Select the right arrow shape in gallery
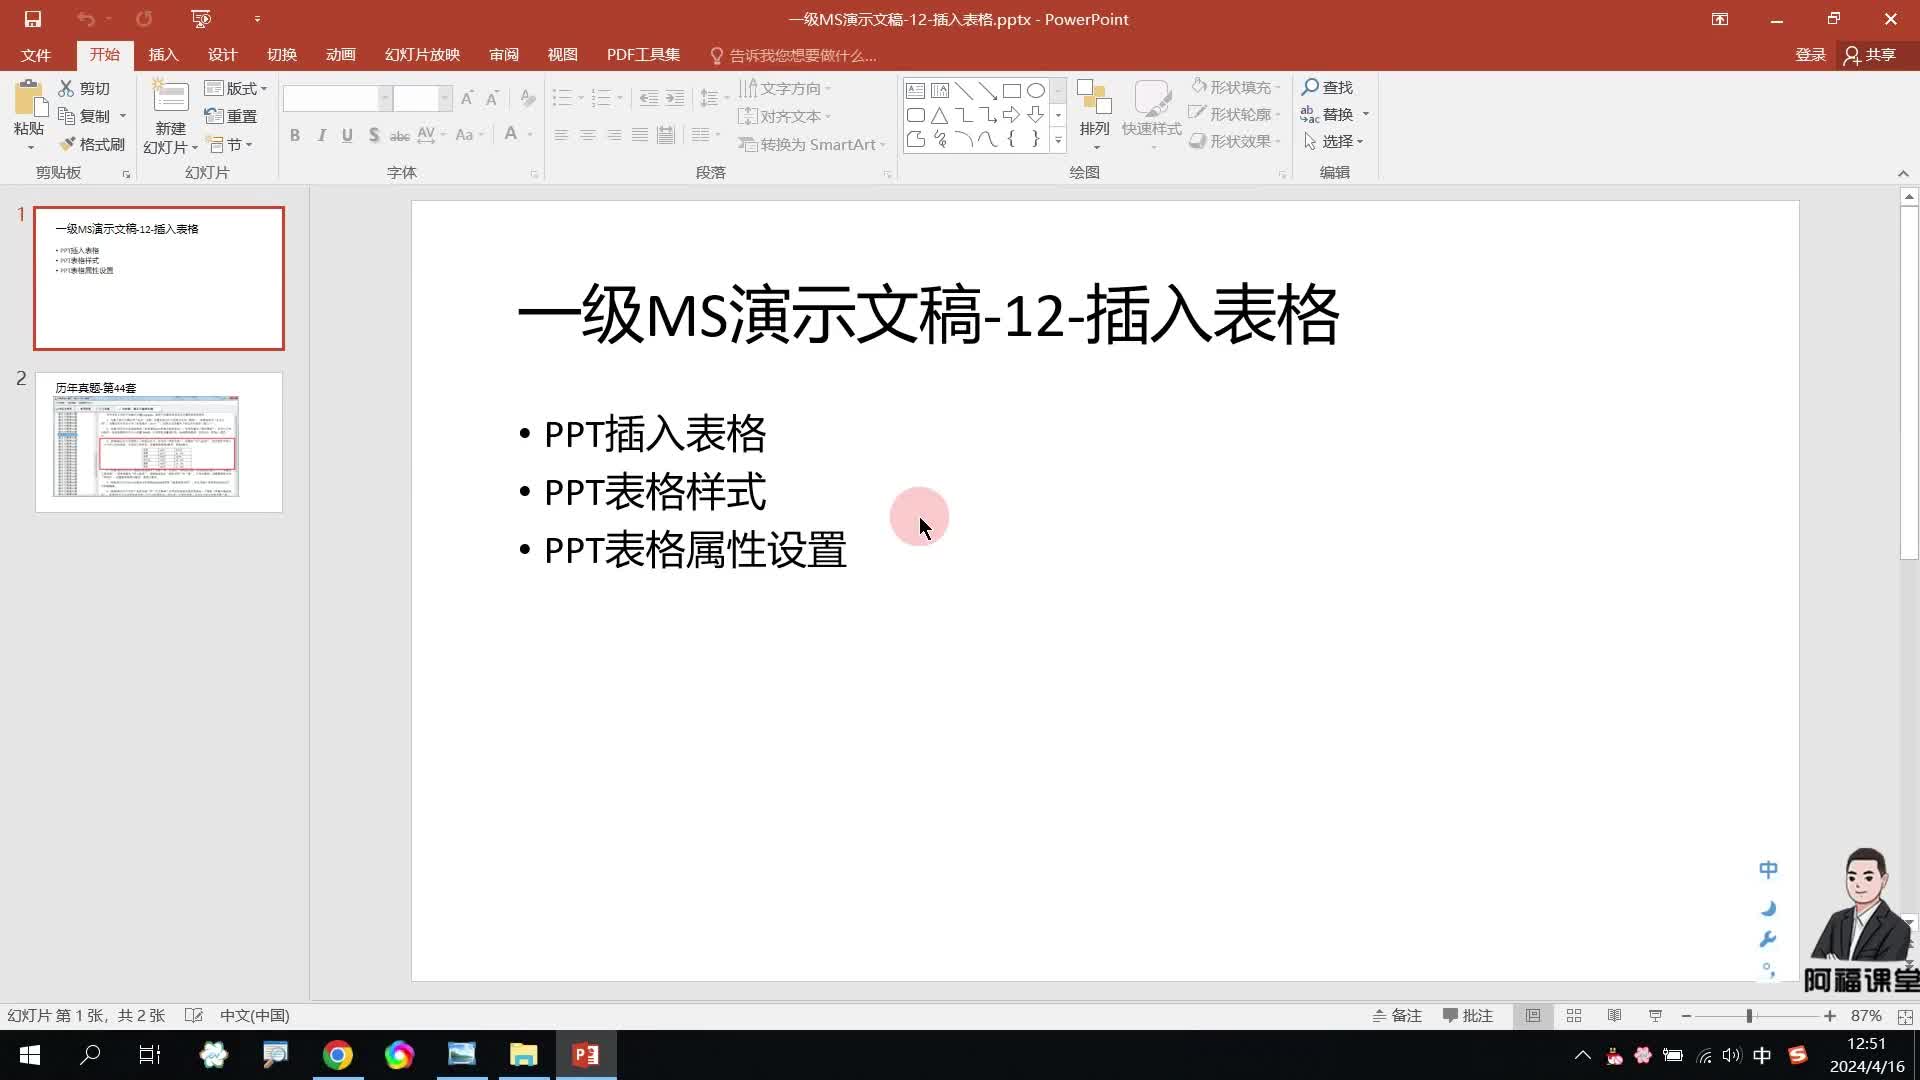1920x1080 pixels. click(1012, 115)
